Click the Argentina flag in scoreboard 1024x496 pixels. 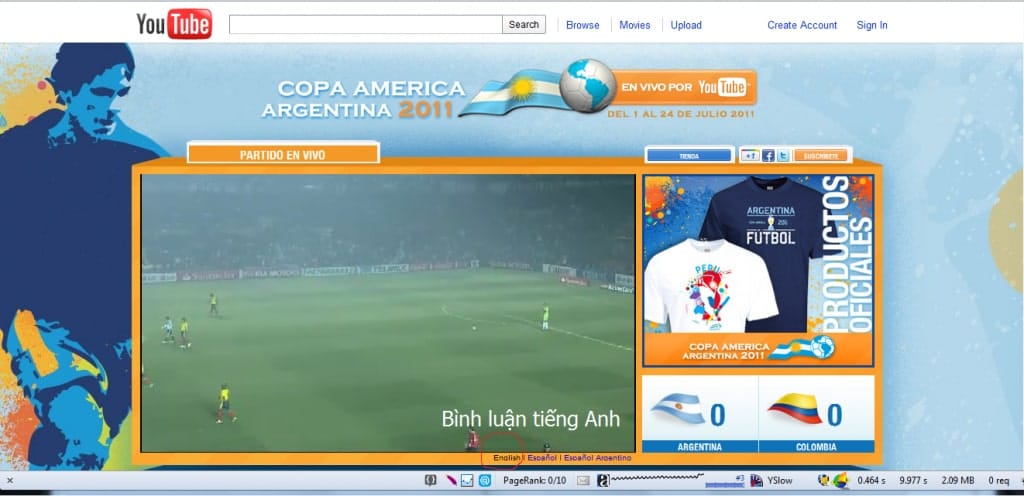click(677, 409)
